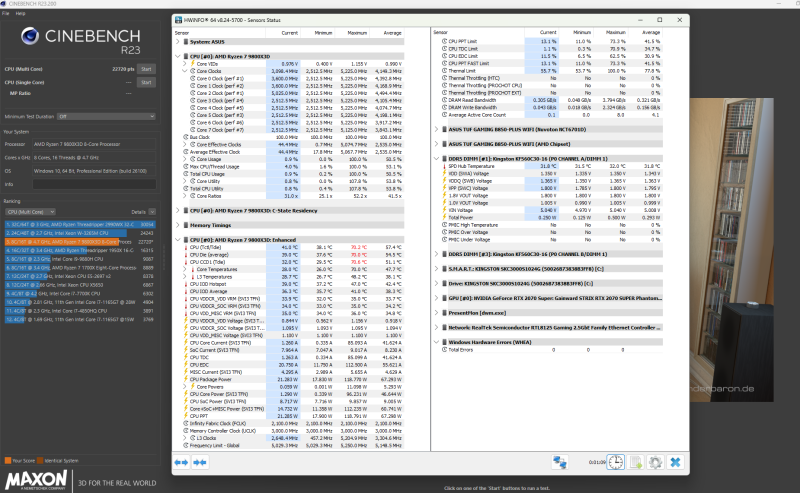
Task: Start the CPU (Single Core) test
Action: [146, 82]
